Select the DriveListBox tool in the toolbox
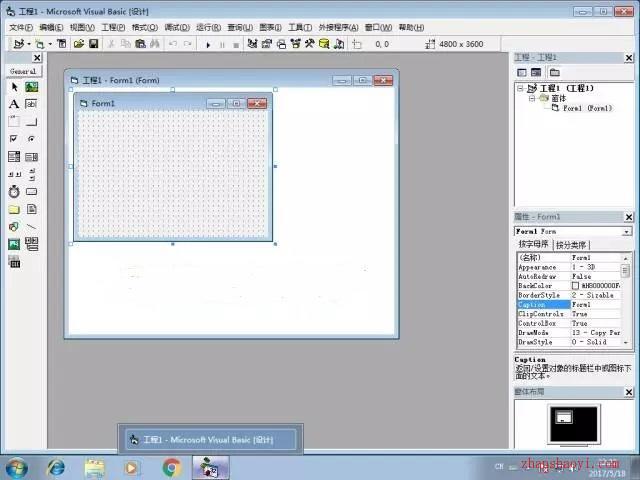This screenshot has width=640, height=480. point(31,191)
